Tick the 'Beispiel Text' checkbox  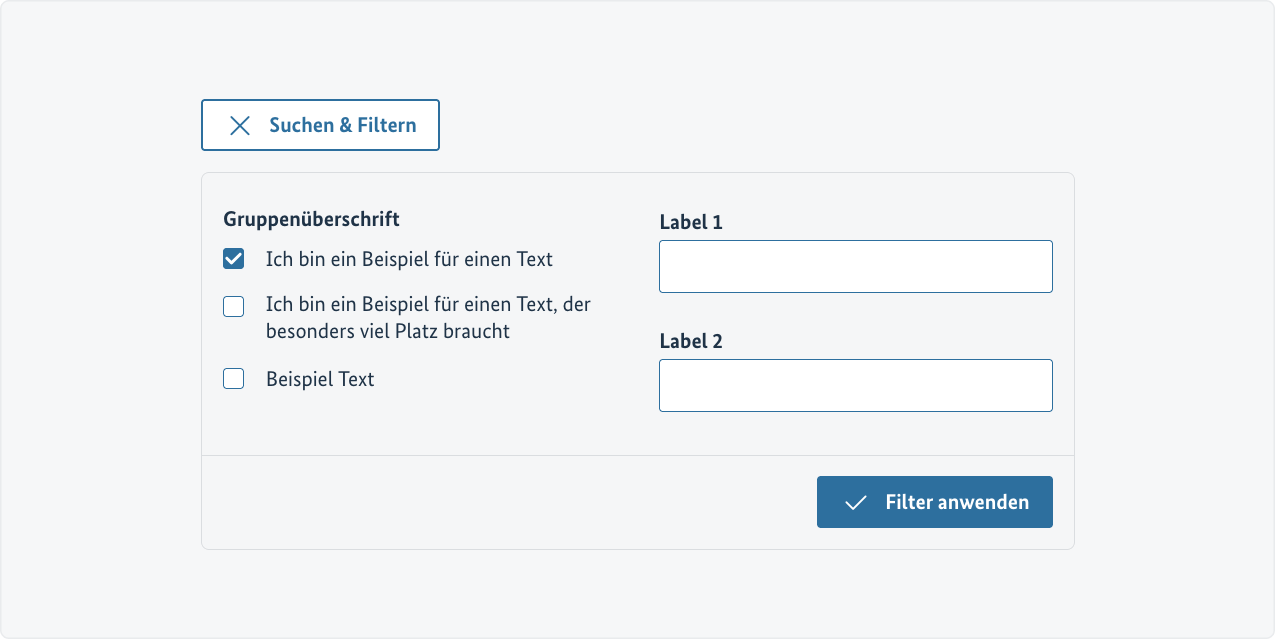pyautogui.click(x=234, y=379)
